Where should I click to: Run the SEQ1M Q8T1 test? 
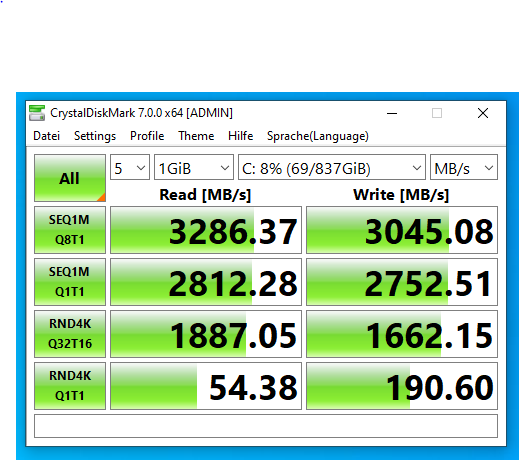coord(70,230)
